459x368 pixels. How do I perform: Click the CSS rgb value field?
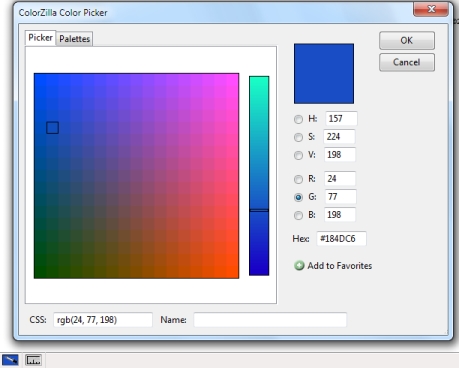coord(103,320)
